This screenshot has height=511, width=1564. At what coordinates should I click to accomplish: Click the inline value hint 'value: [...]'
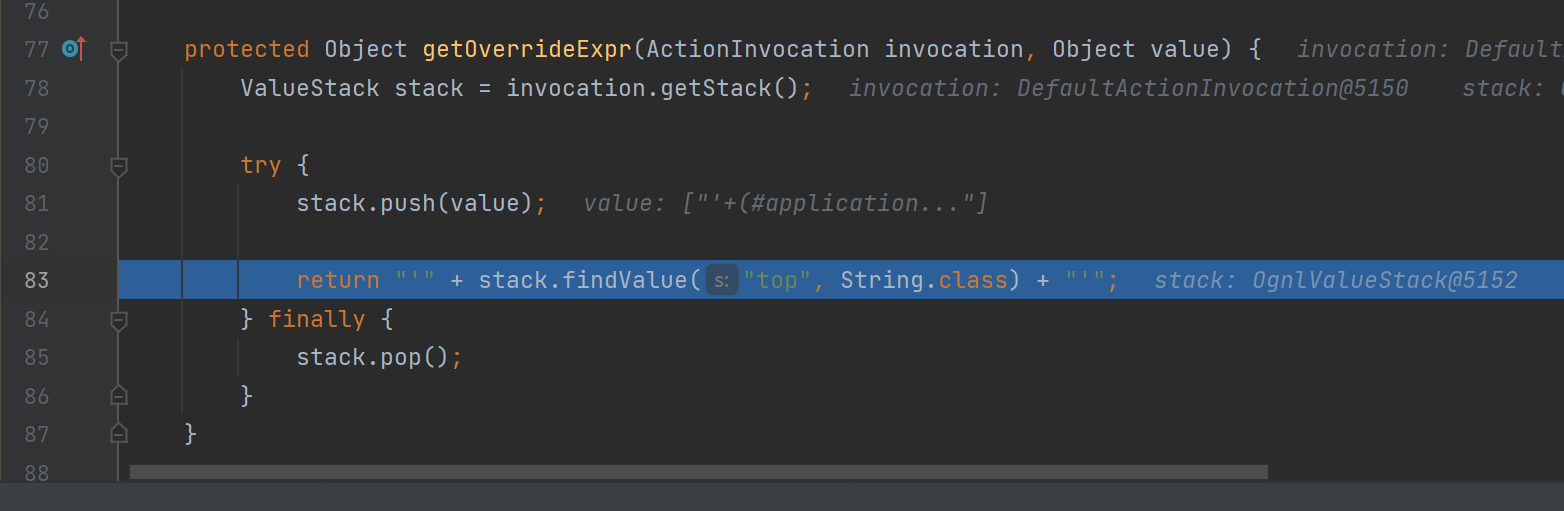pos(785,203)
